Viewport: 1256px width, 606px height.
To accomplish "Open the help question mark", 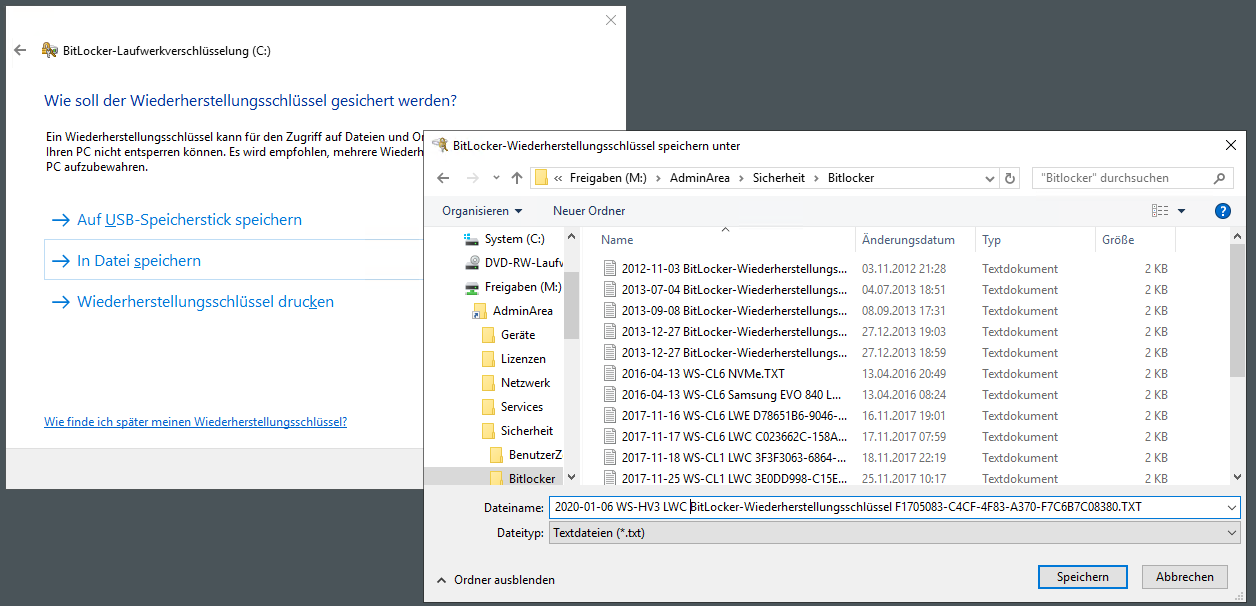I will [x=1222, y=211].
